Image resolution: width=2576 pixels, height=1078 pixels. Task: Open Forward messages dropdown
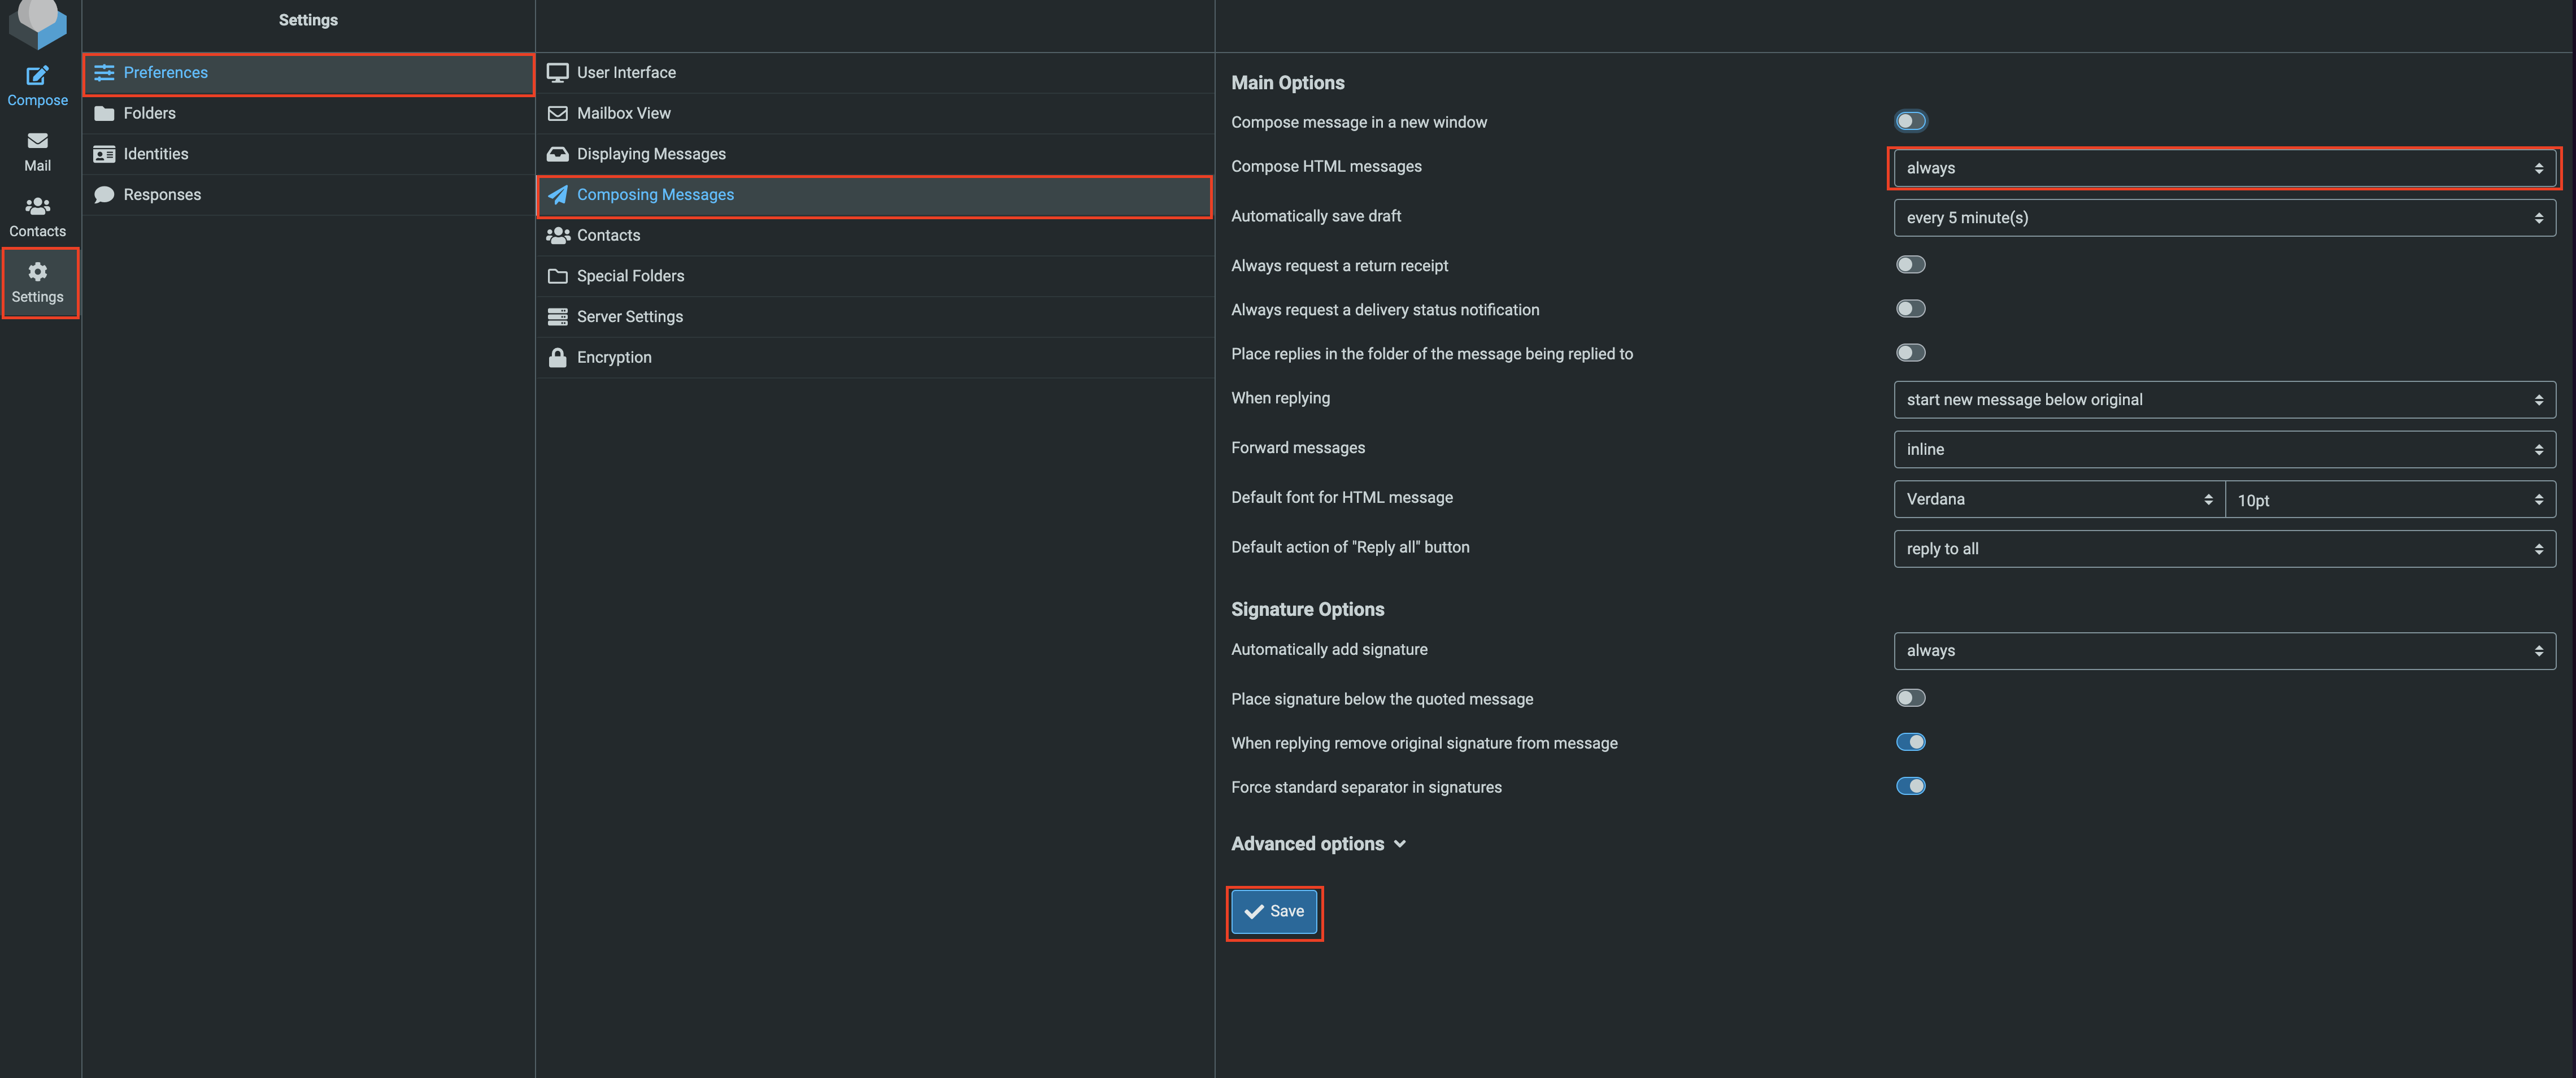pos(2224,449)
